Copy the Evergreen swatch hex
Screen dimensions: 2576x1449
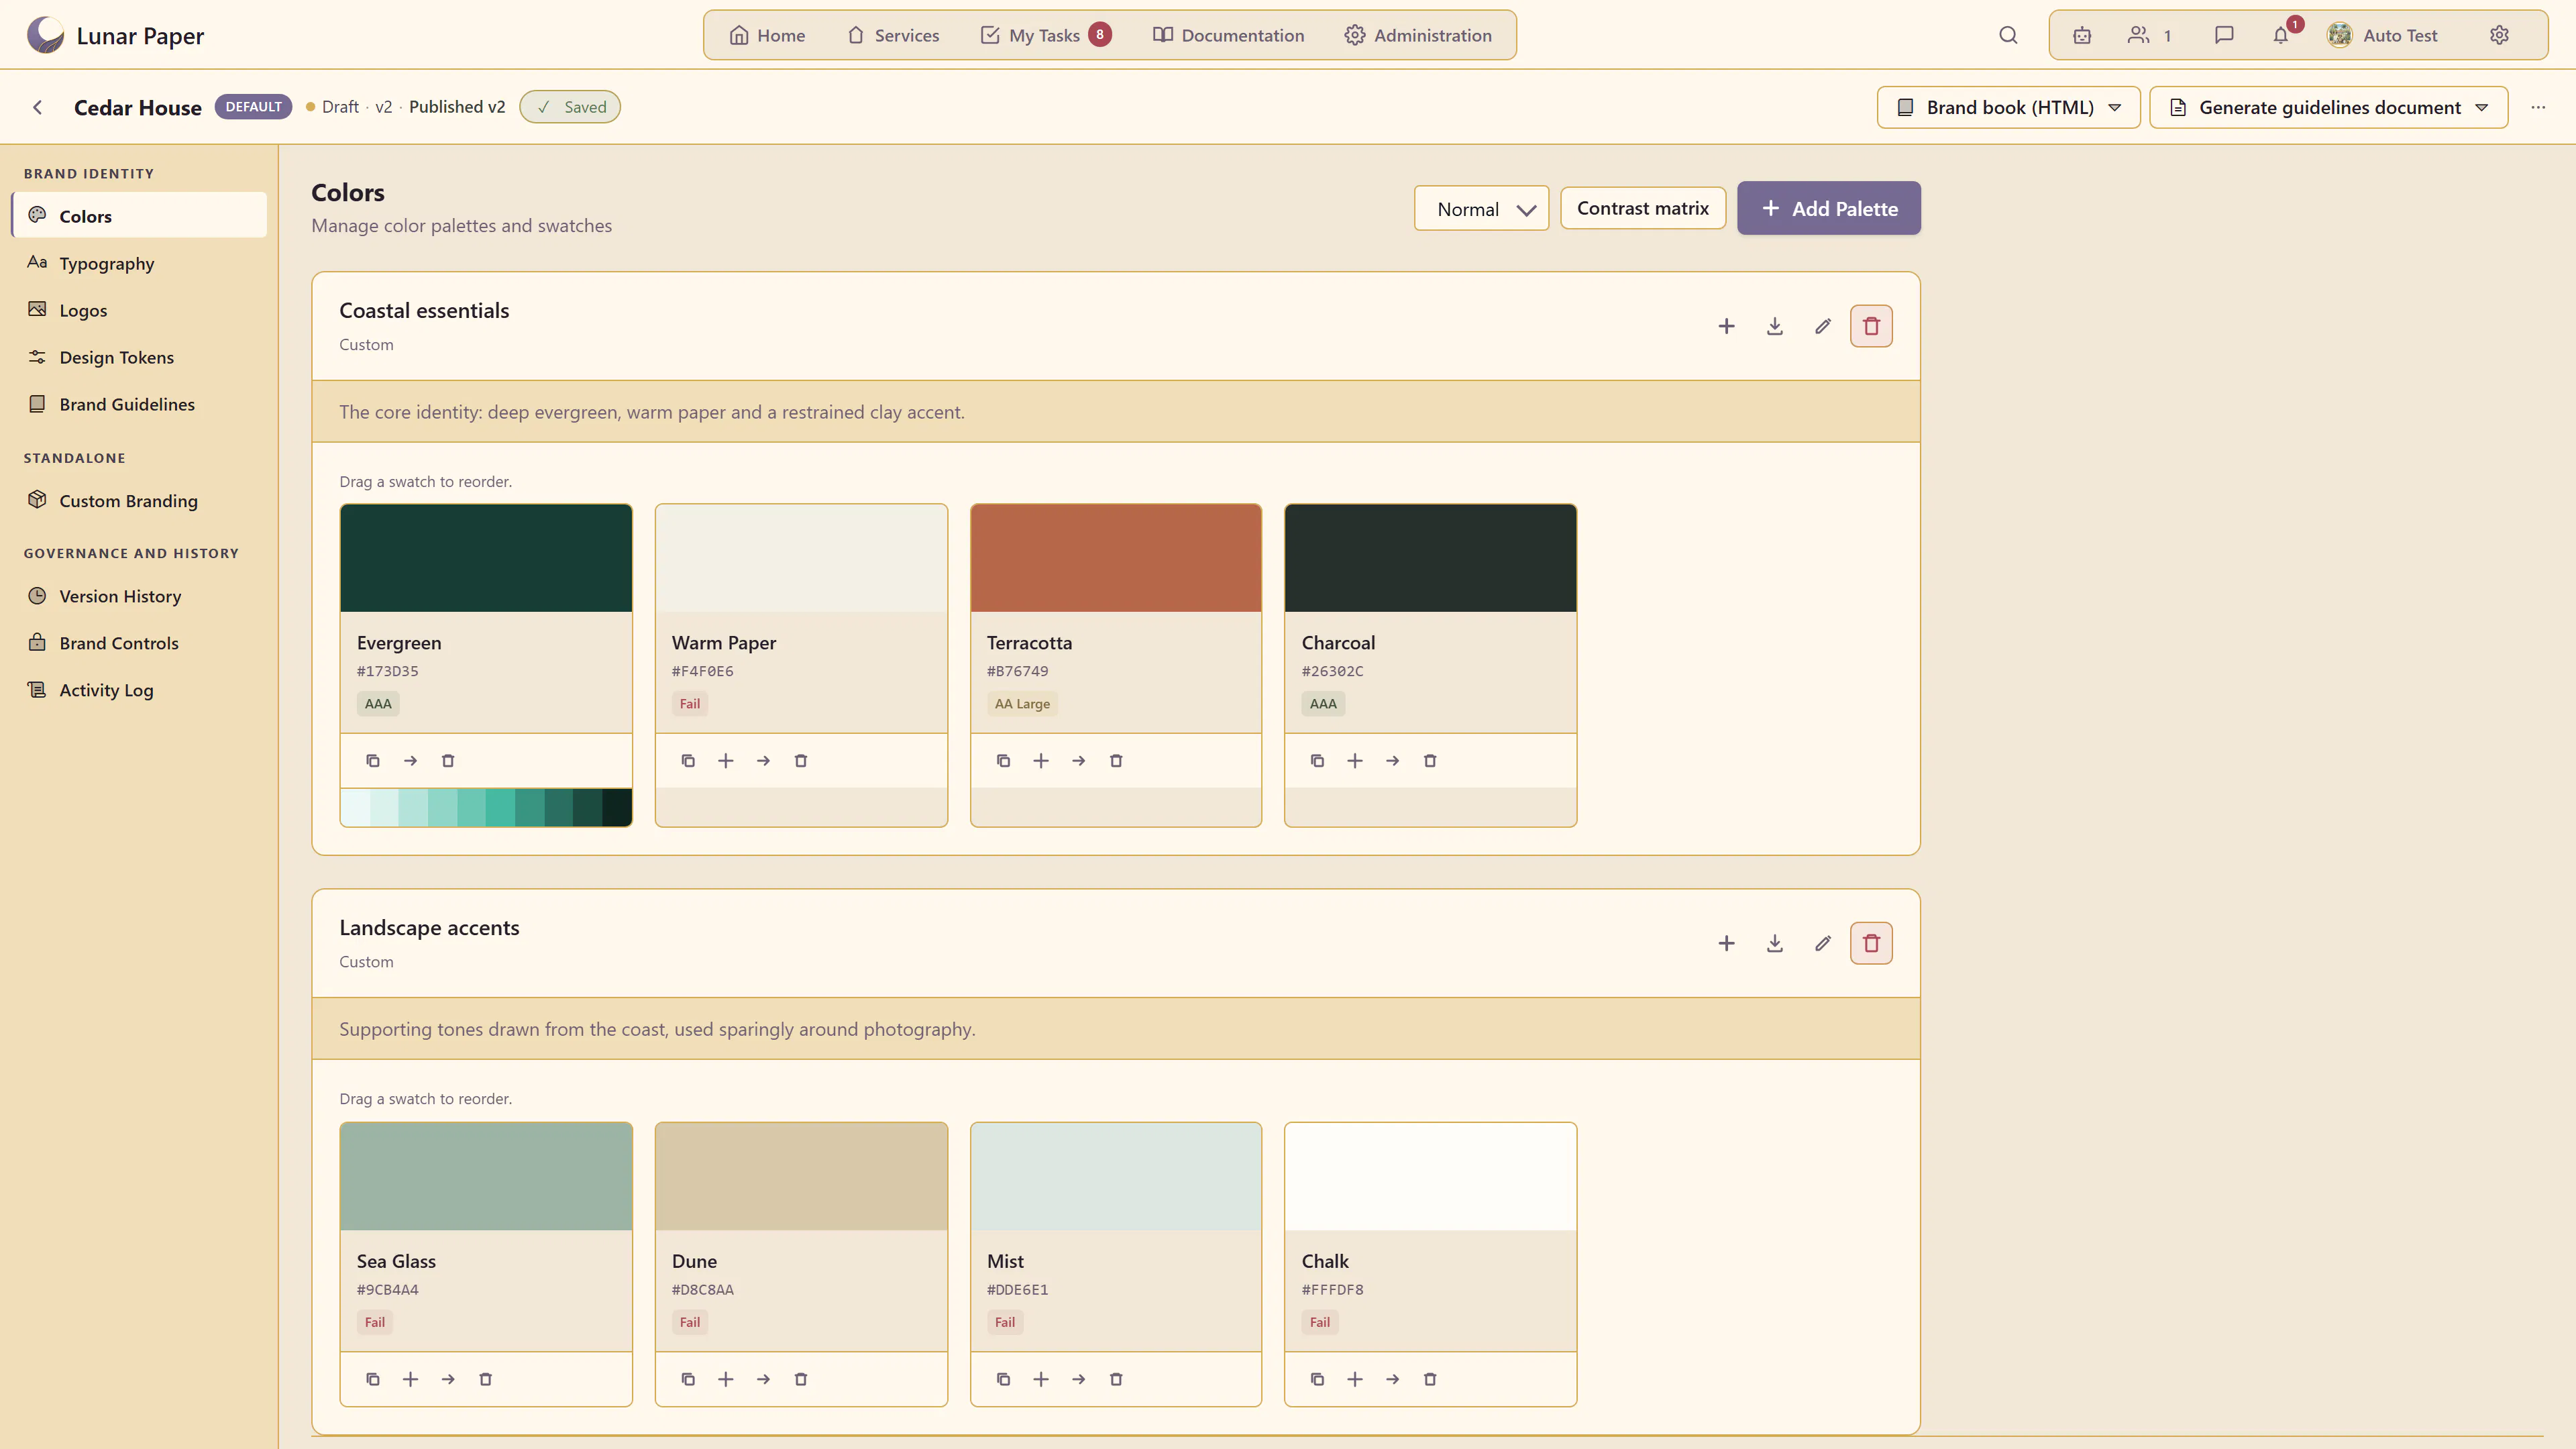point(373,761)
